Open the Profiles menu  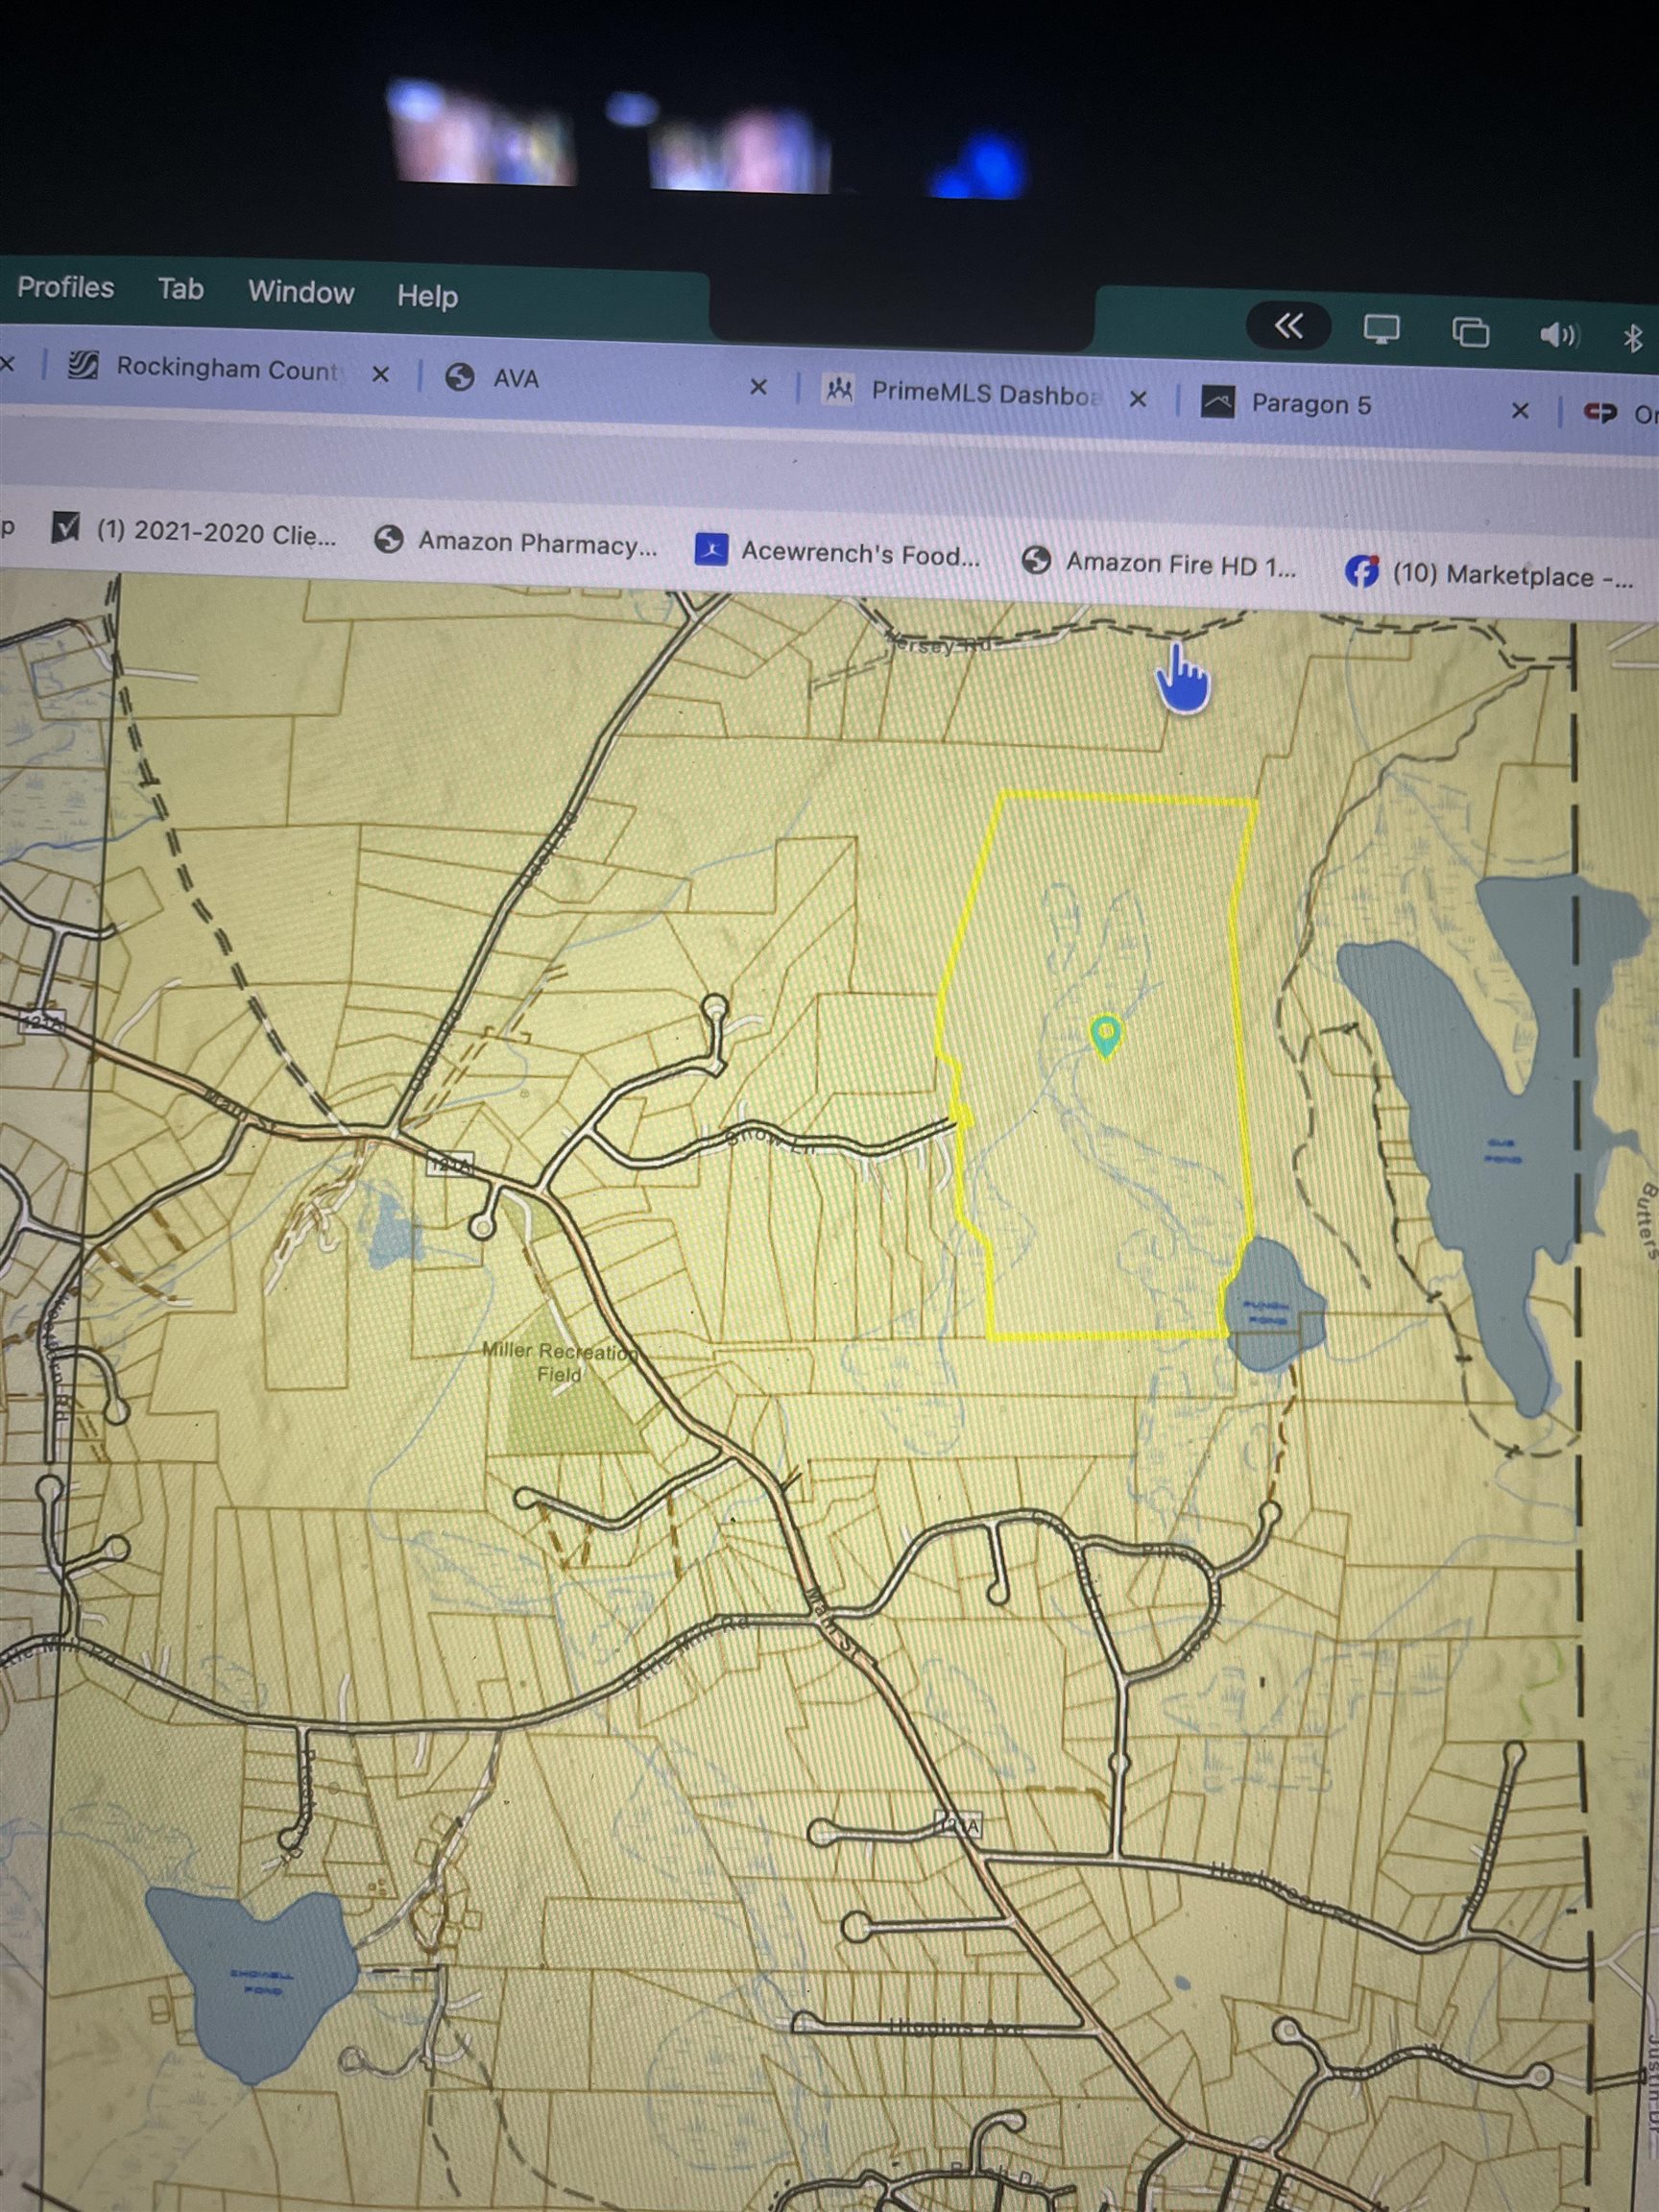65,287
